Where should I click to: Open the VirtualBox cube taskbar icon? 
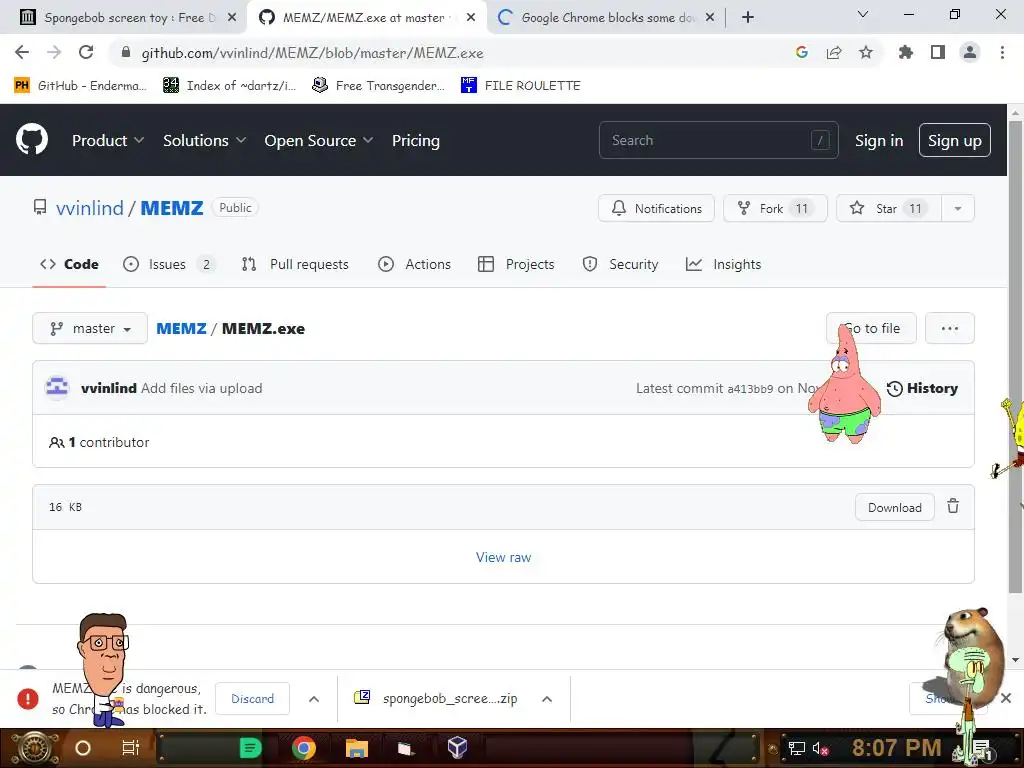point(457,747)
